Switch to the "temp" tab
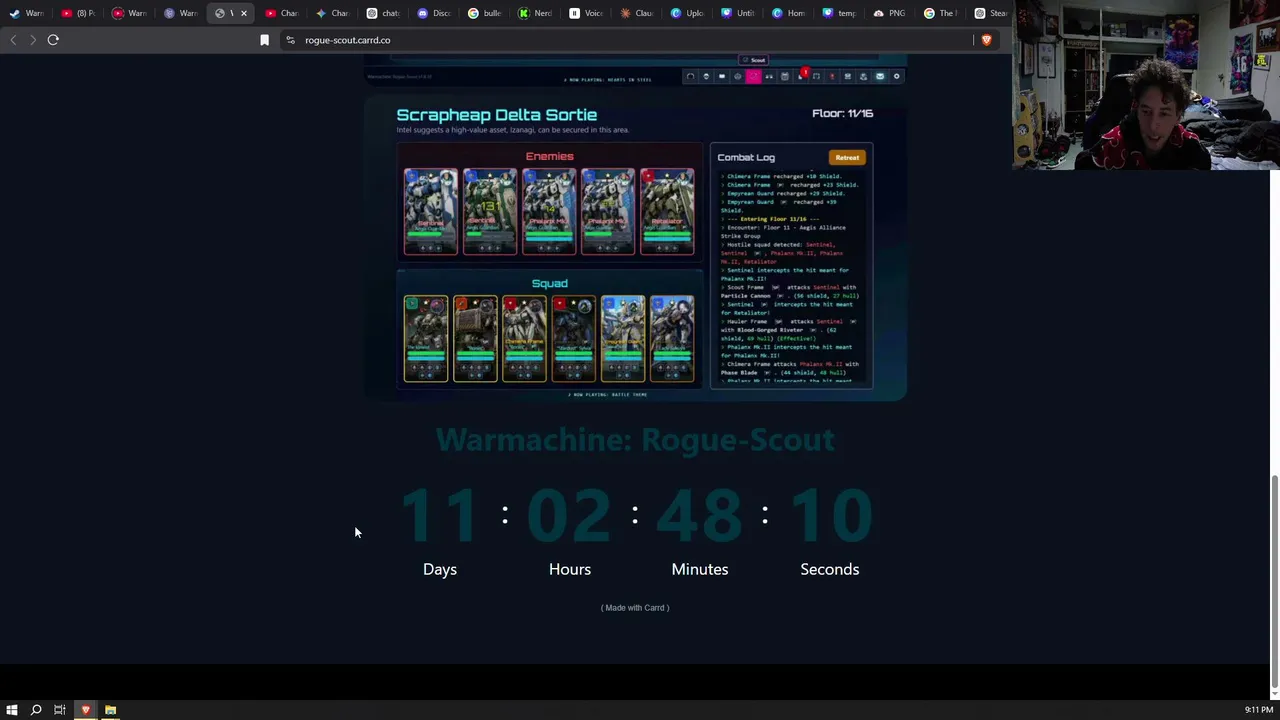The width and height of the screenshot is (1280, 720). tap(840, 13)
